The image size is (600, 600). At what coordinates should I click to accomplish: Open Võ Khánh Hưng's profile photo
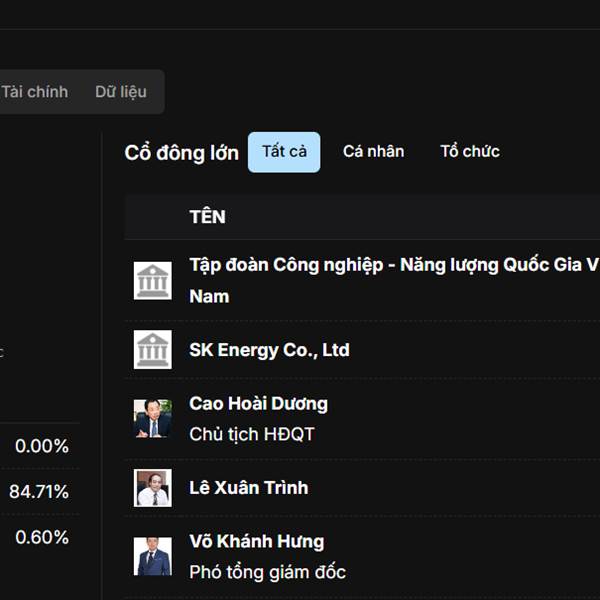(x=153, y=556)
